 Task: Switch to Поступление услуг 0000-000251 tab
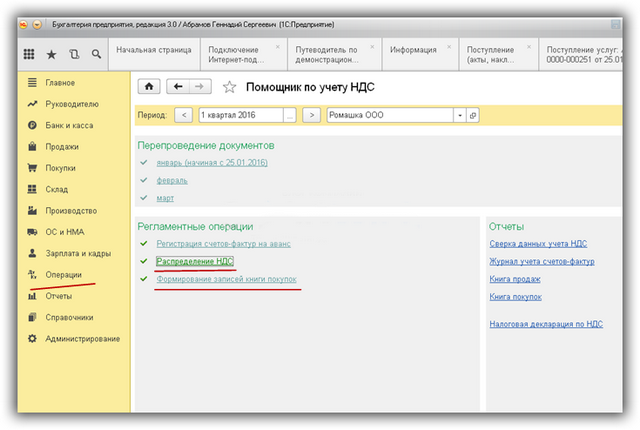coord(581,54)
